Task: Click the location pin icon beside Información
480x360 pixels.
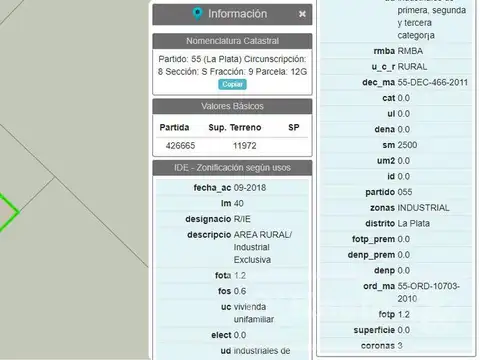Action: pyautogui.click(x=197, y=14)
